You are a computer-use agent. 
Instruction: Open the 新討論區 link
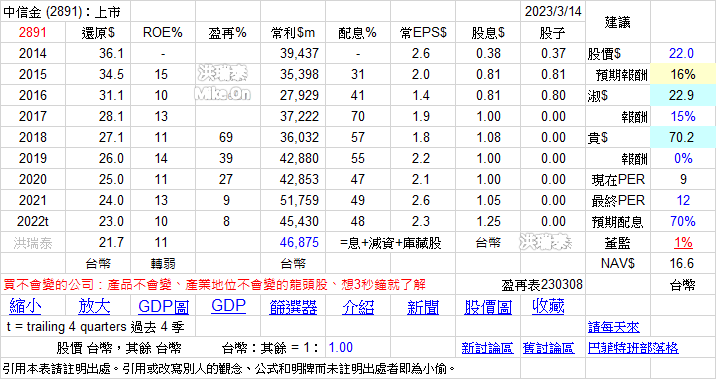tap(487, 348)
